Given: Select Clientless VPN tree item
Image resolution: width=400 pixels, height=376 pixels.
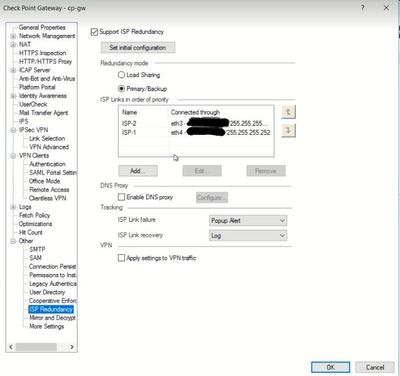Looking at the screenshot, I should pos(47,198).
